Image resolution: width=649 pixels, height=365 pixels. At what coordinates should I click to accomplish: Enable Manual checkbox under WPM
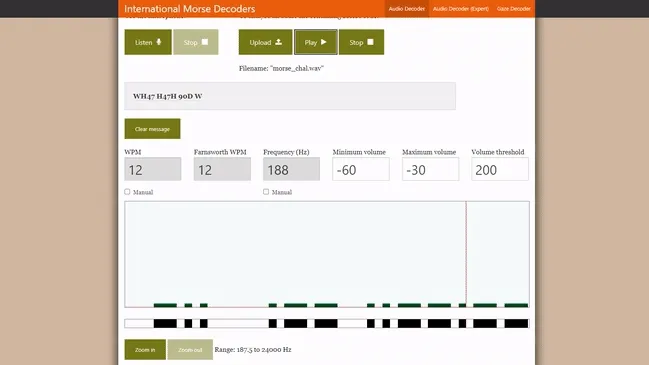(127, 192)
